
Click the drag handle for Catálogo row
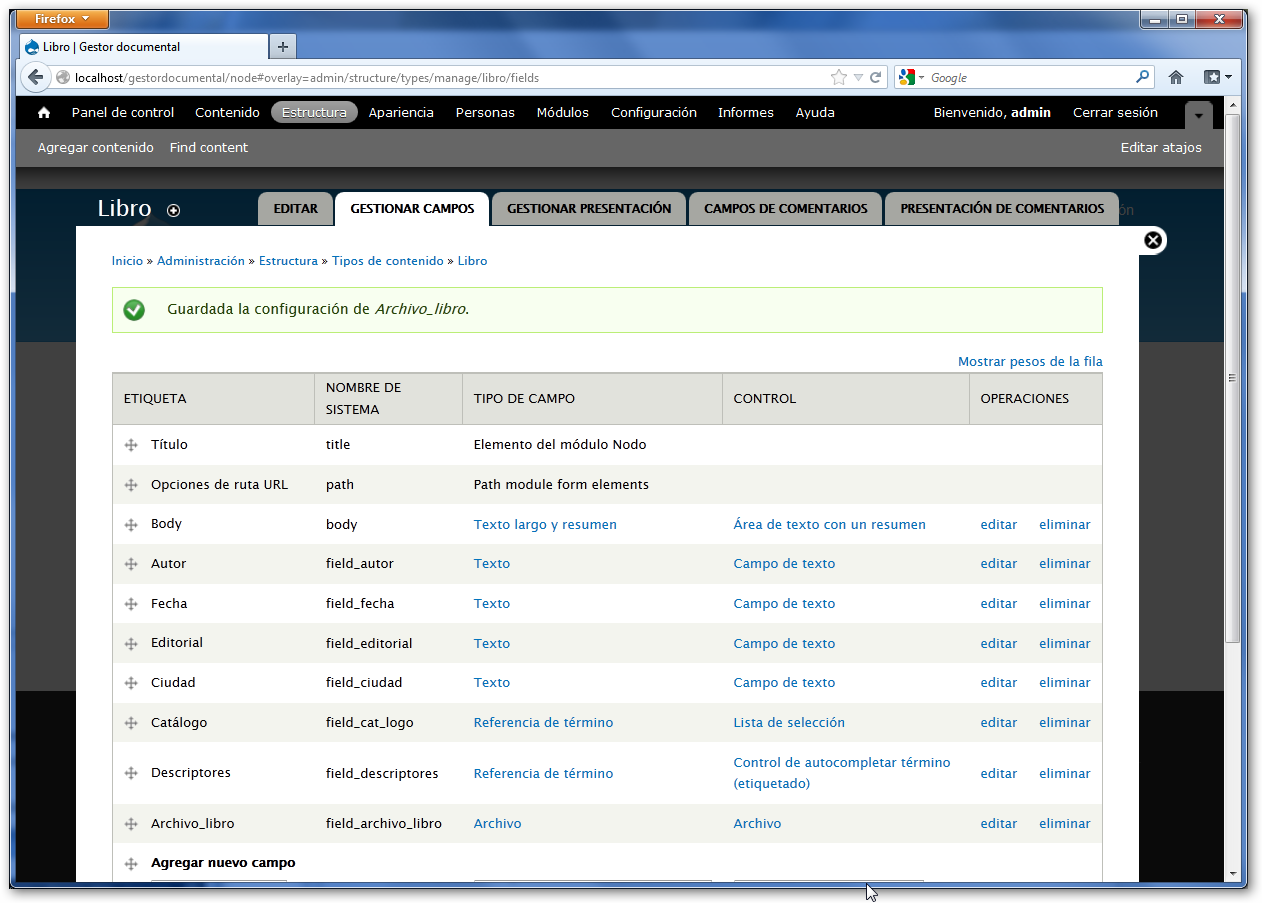[x=131, y=723]
